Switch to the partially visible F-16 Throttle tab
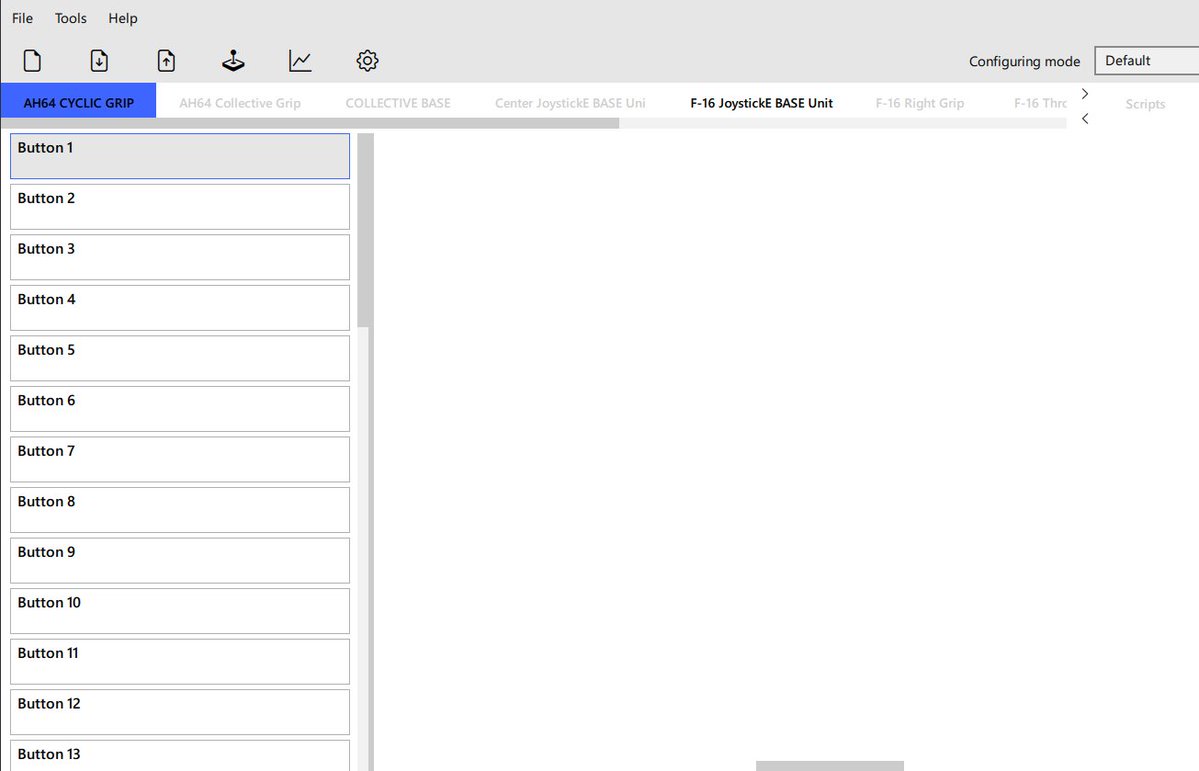This screenshot has width=1199, height=771. [1040, 102]
